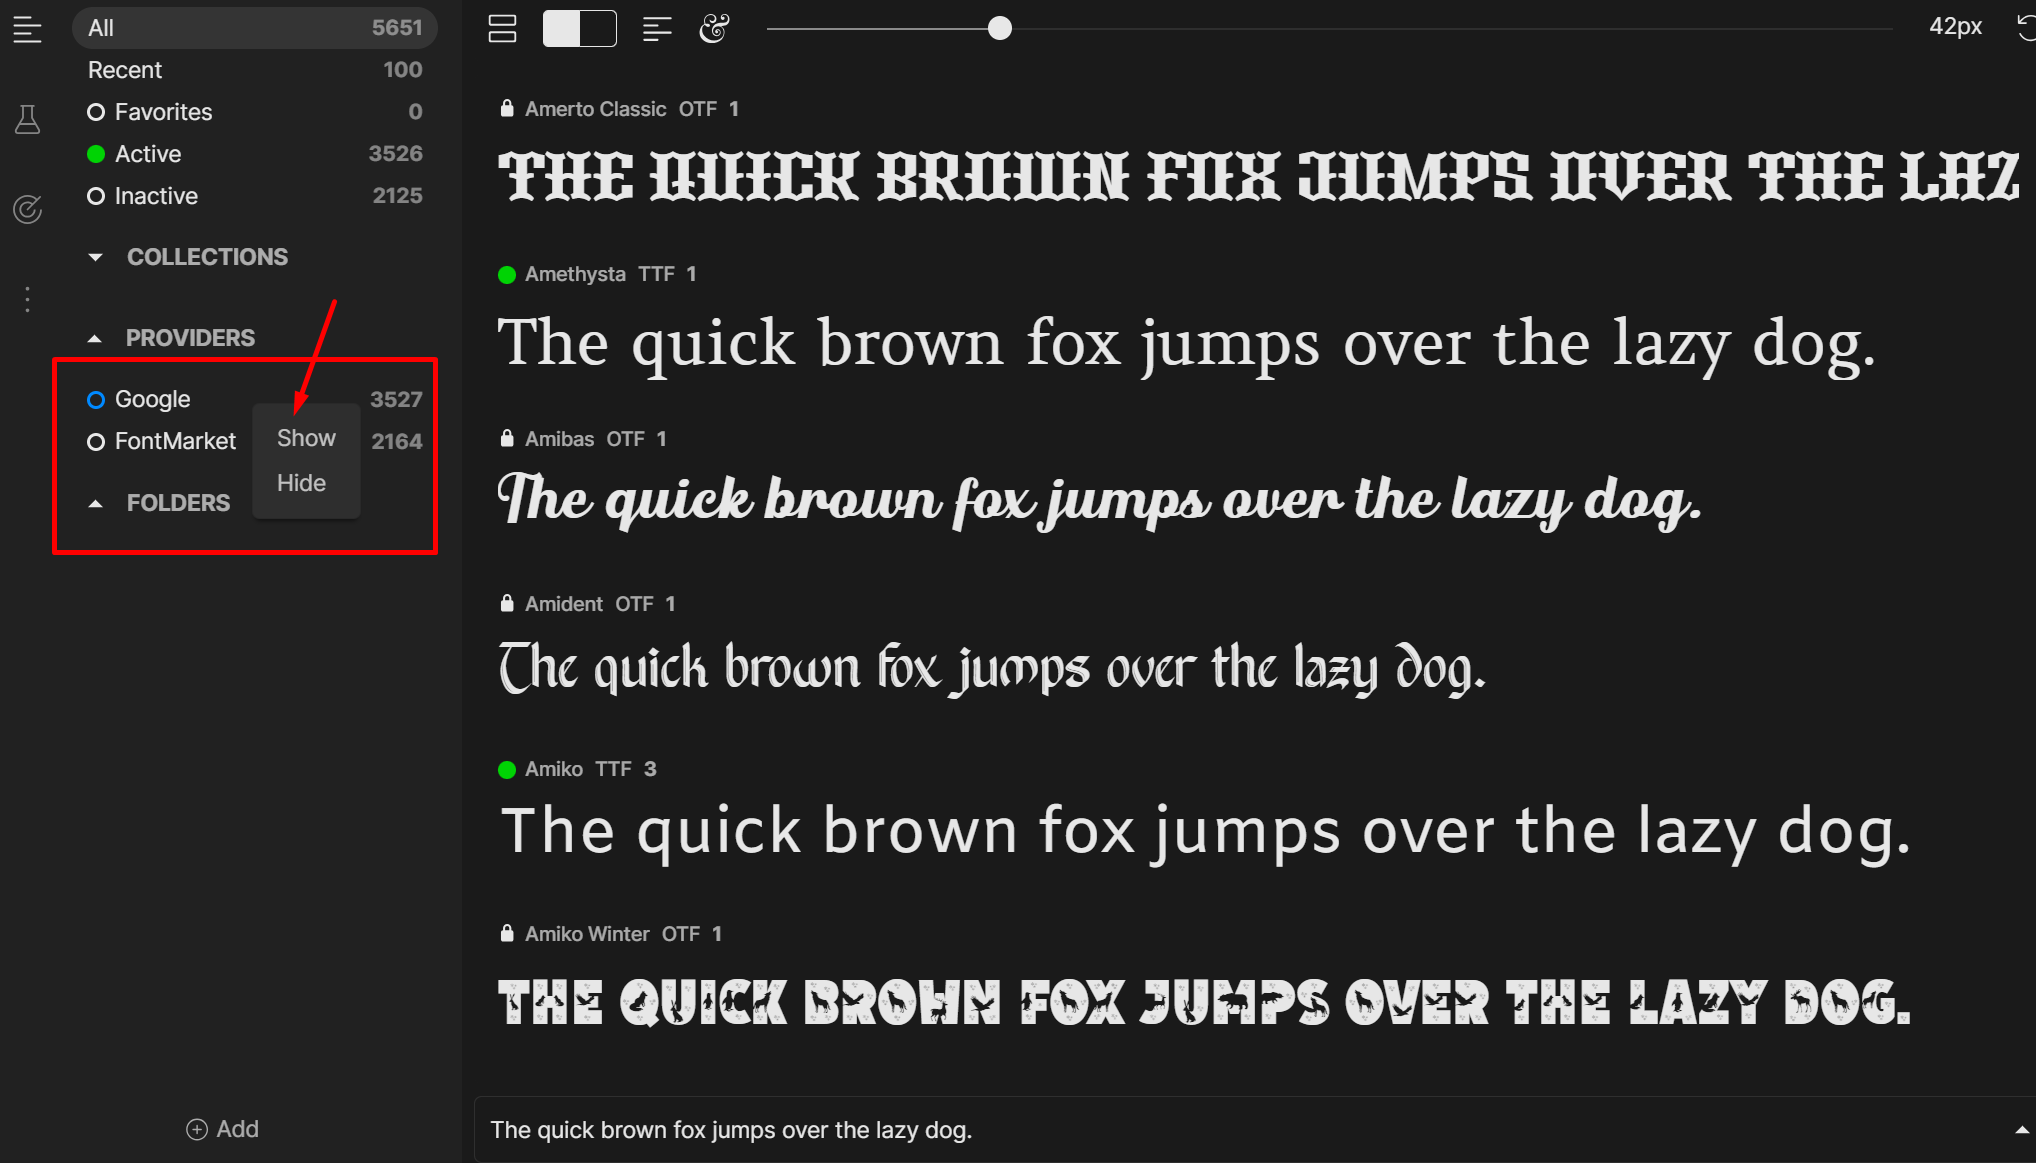
Task: Choose Hide from the context menu
Action: point(301,483)
